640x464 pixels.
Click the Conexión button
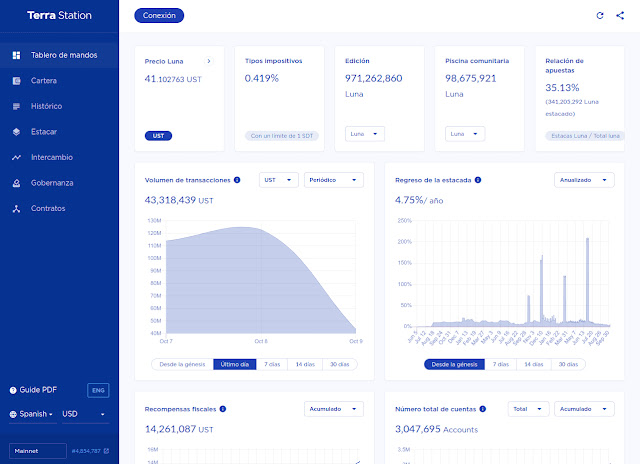159,16
